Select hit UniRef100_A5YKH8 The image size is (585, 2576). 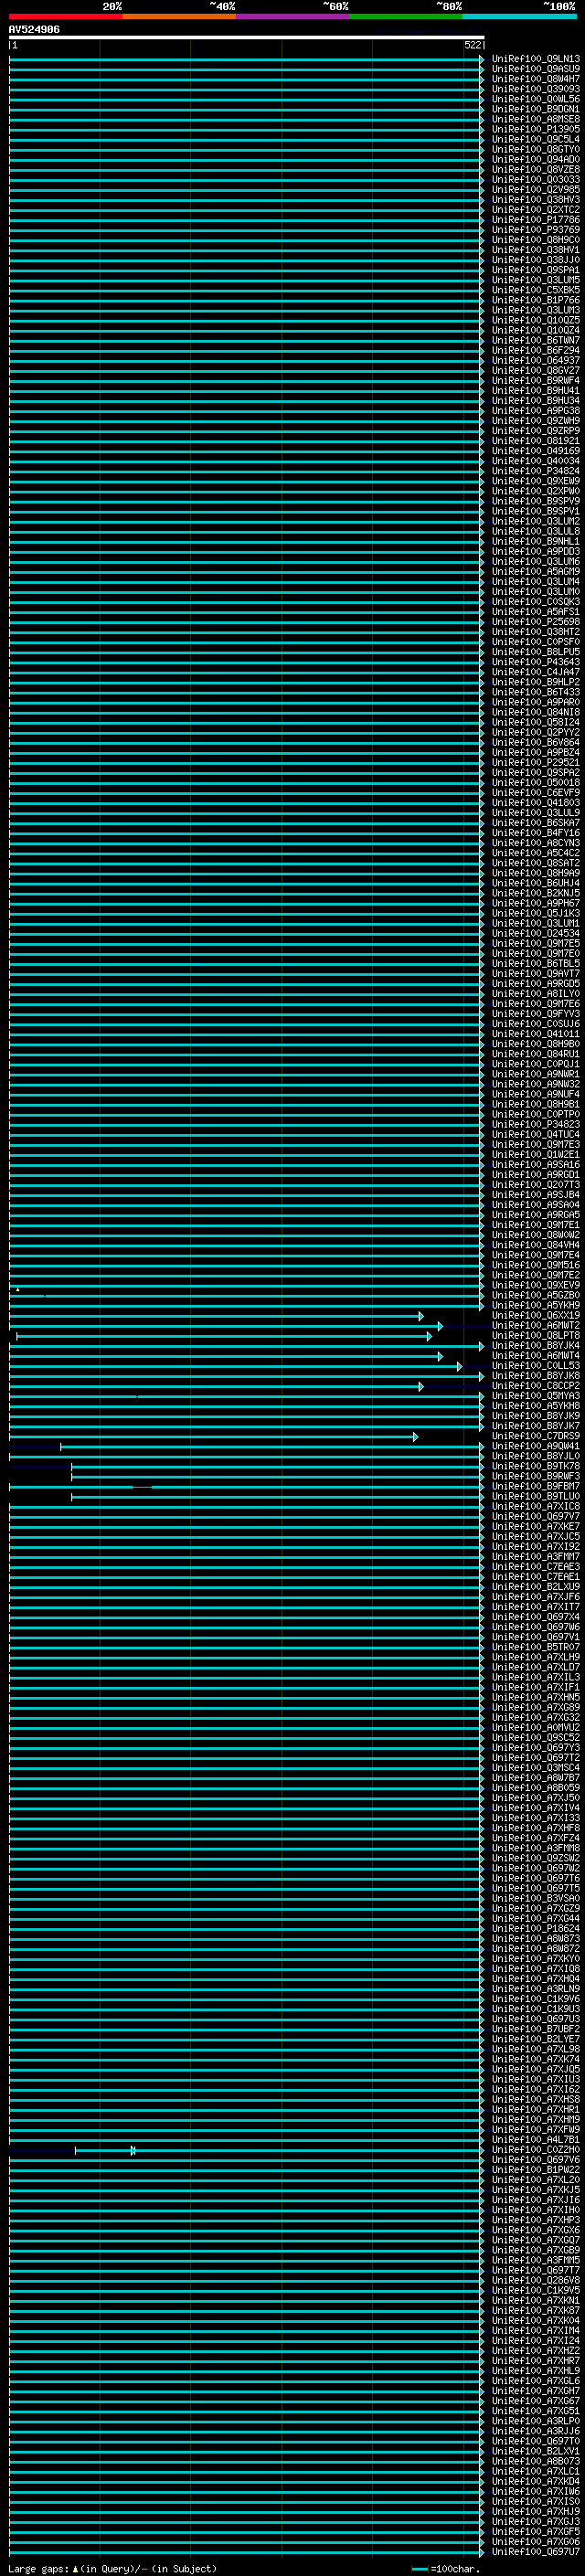click(536, 1406)
